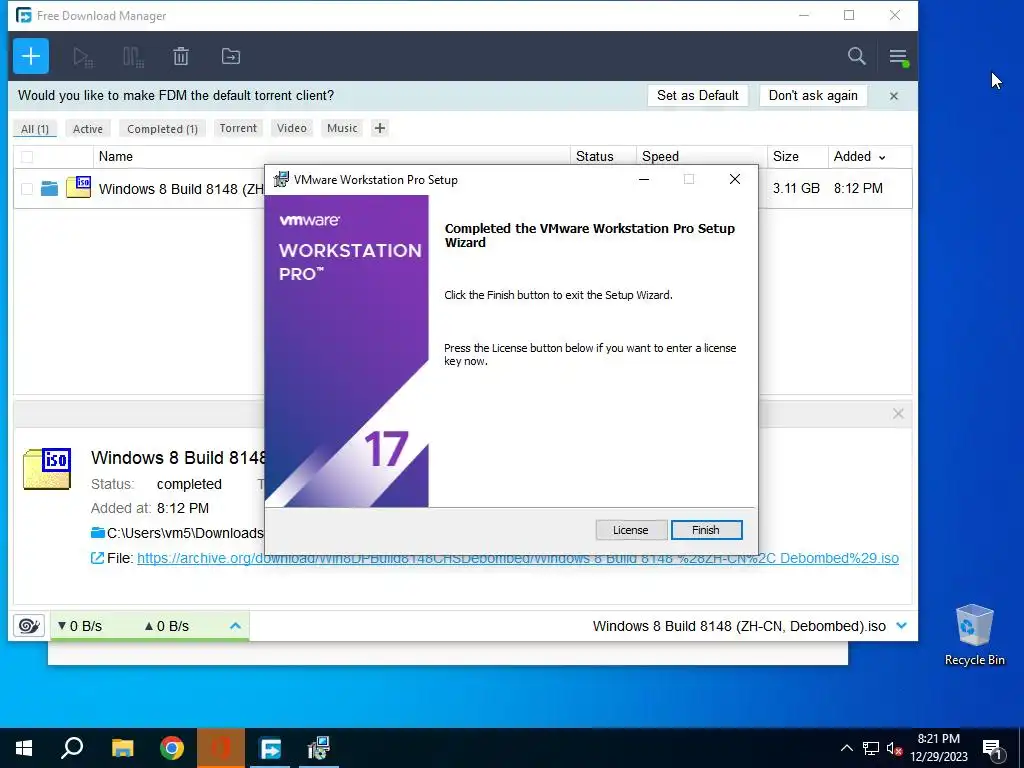Select the Music filter tab
Viewport: 1024px width, 768px height.
tap(342, 128)
